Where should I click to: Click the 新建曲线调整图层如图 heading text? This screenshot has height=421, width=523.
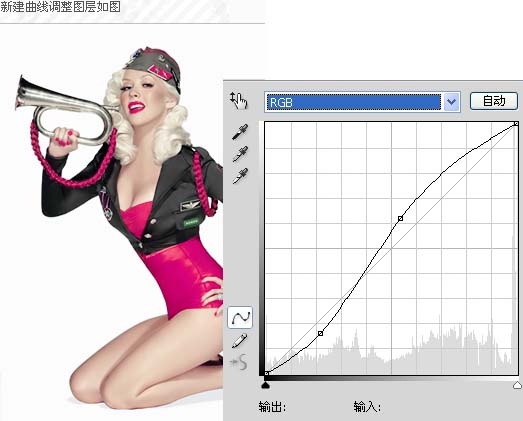pyautogui.click(x=60, y=7)
